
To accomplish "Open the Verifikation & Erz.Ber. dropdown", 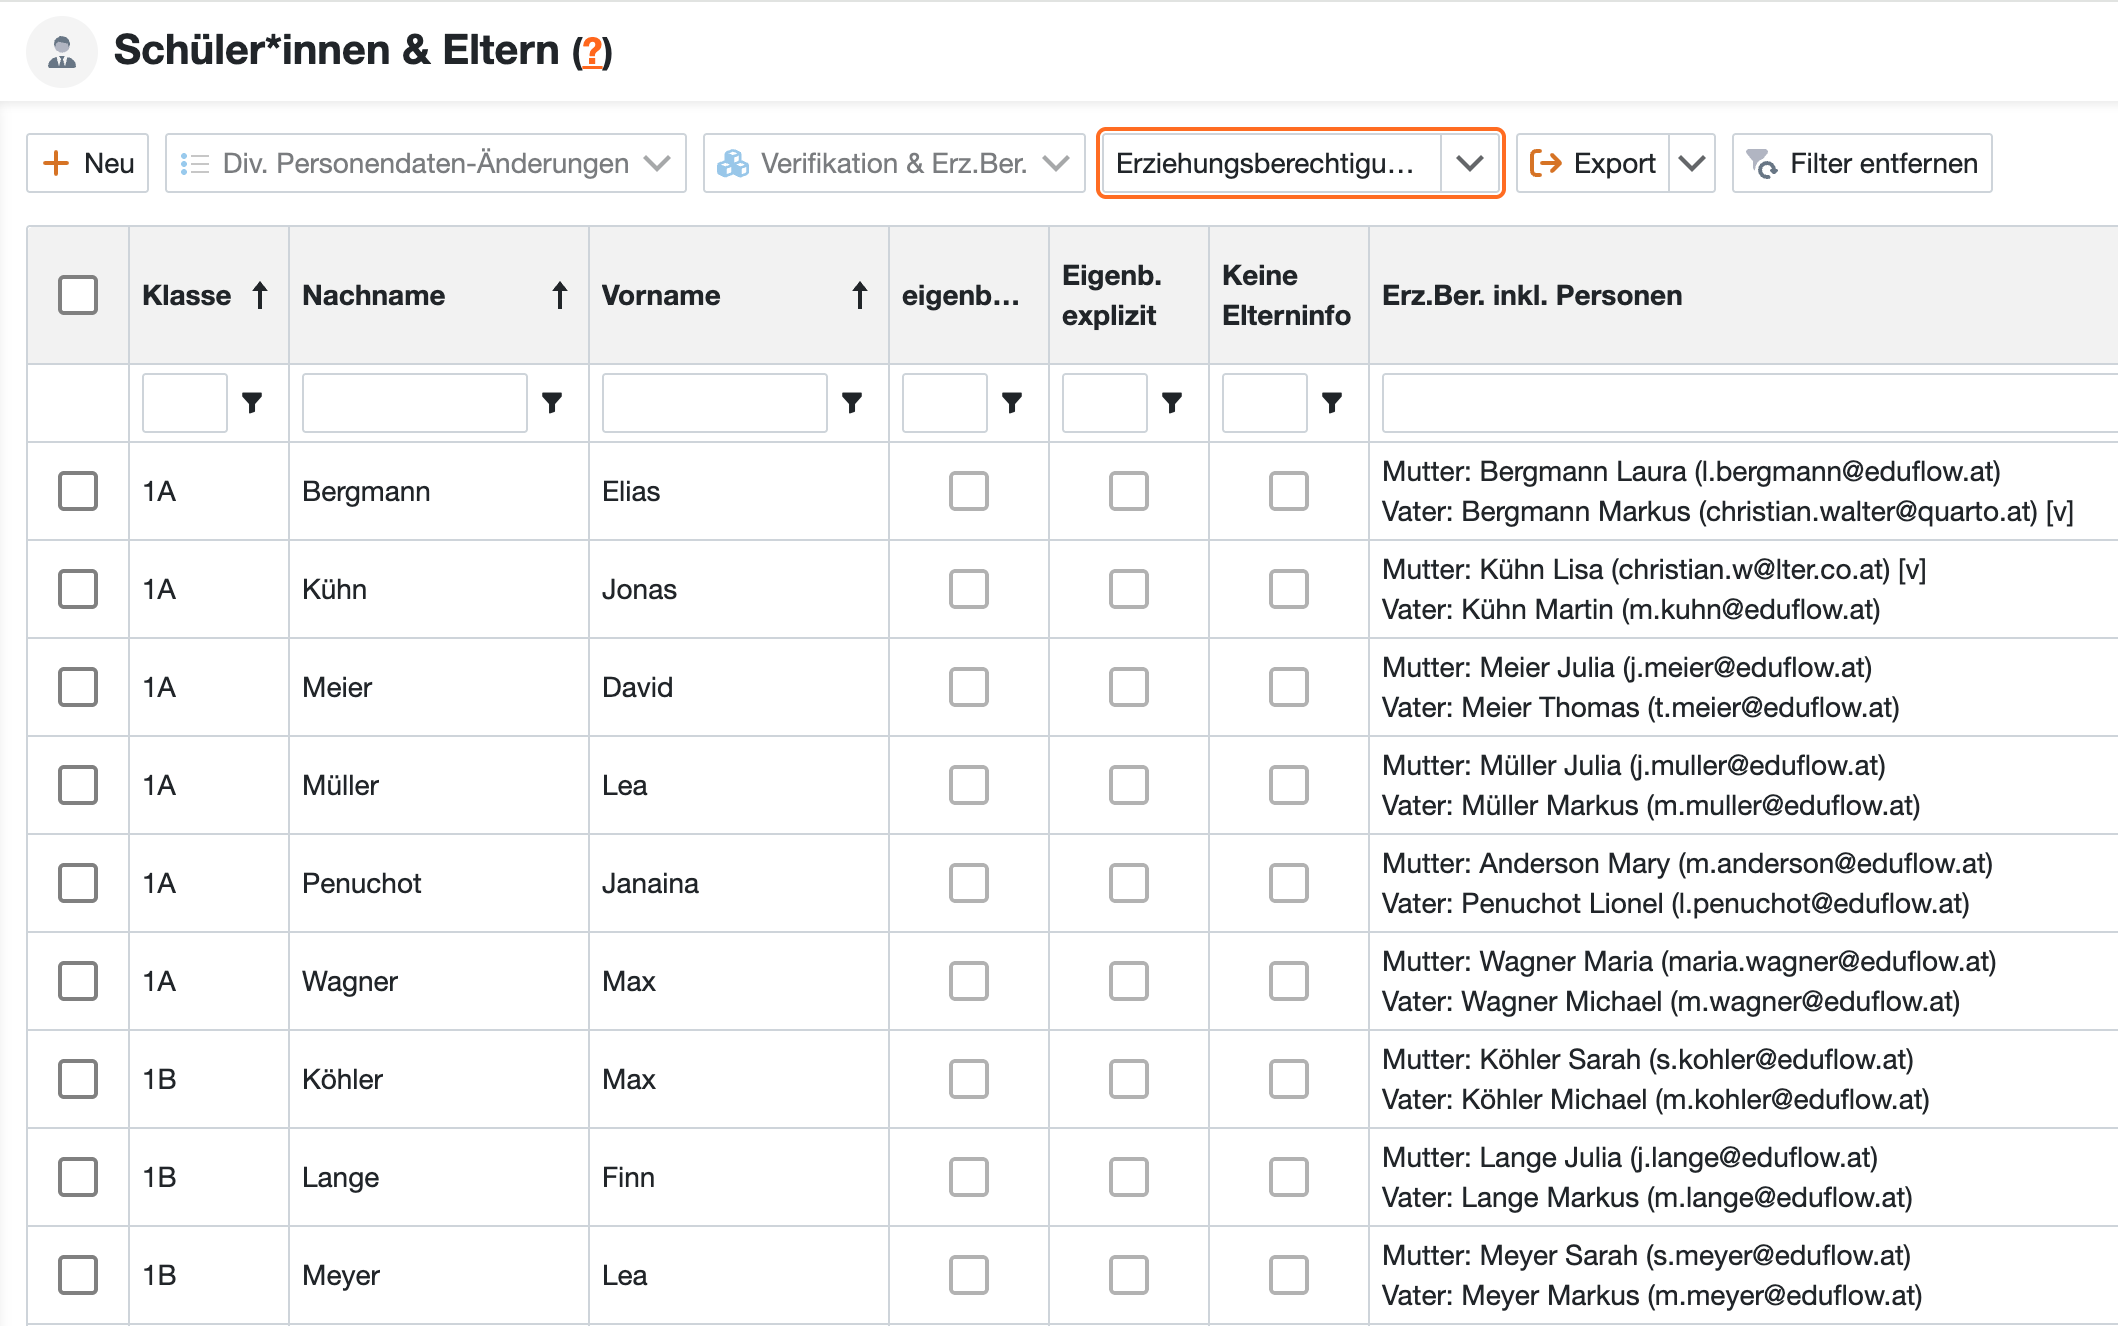I will tap(894, 163).
